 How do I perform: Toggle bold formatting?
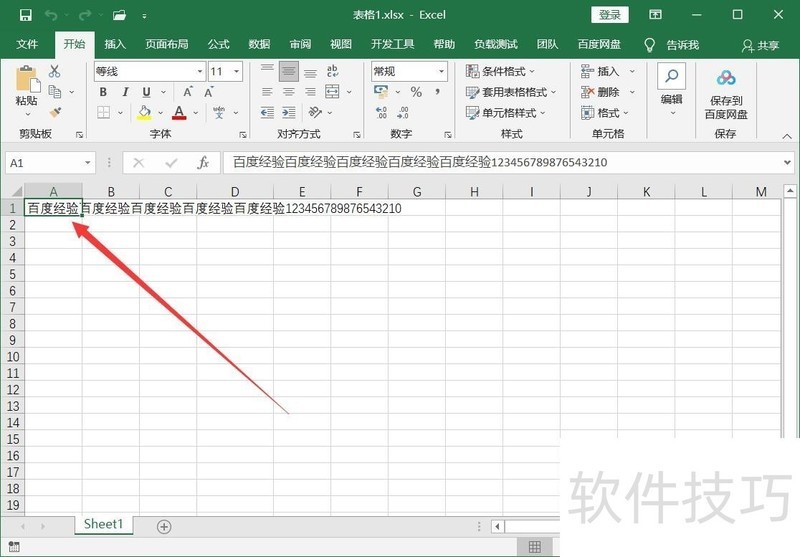(103, 92)
